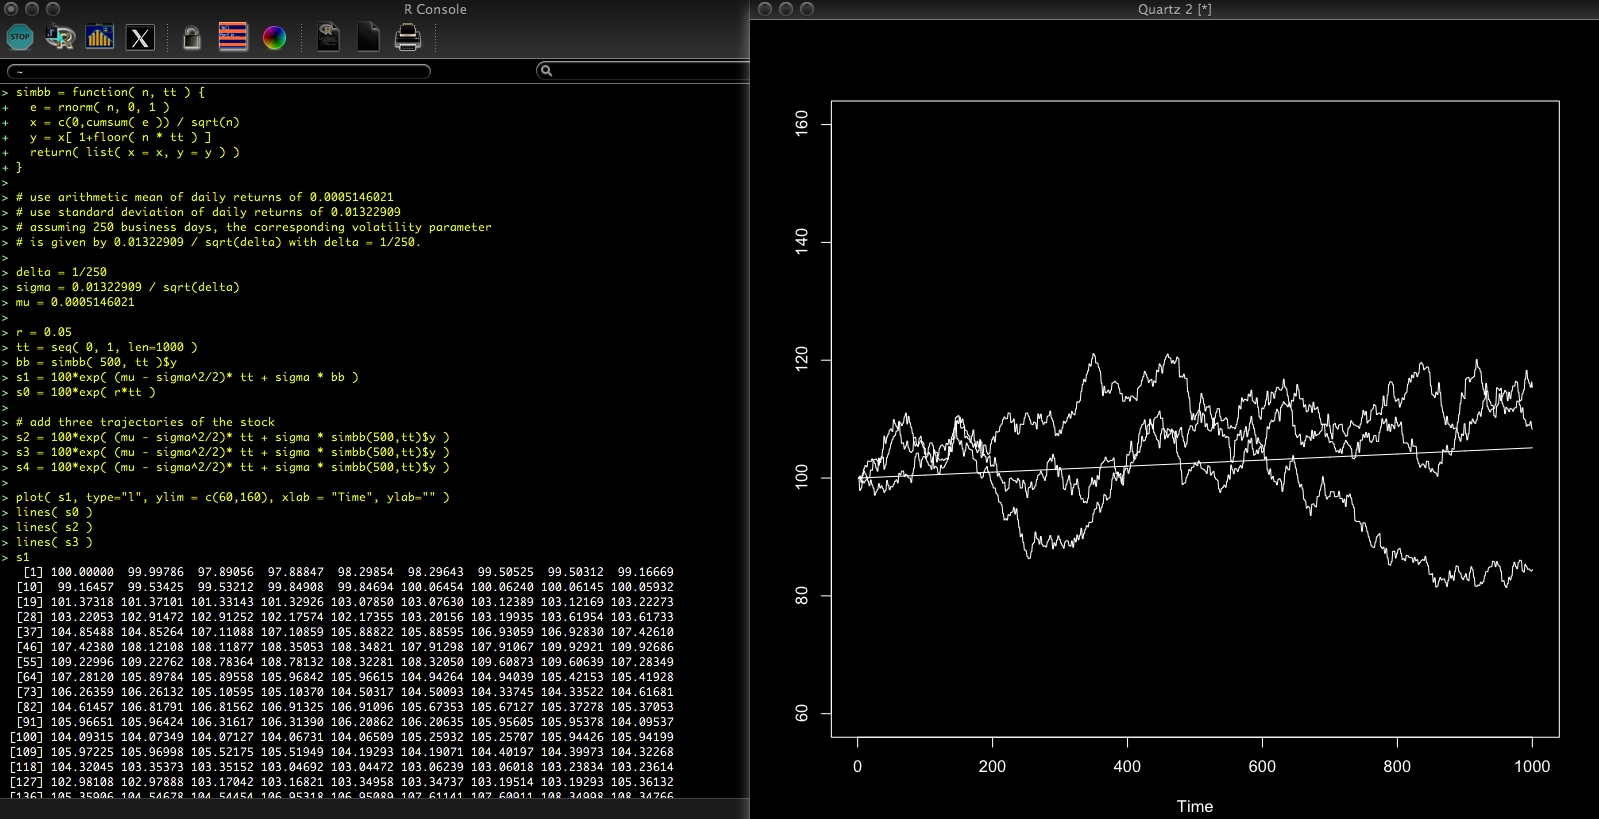This screenshot has width=1599, height=819.
Task: Minimize the R Console window
Action: pyautogui.click(x=32, y=9)
